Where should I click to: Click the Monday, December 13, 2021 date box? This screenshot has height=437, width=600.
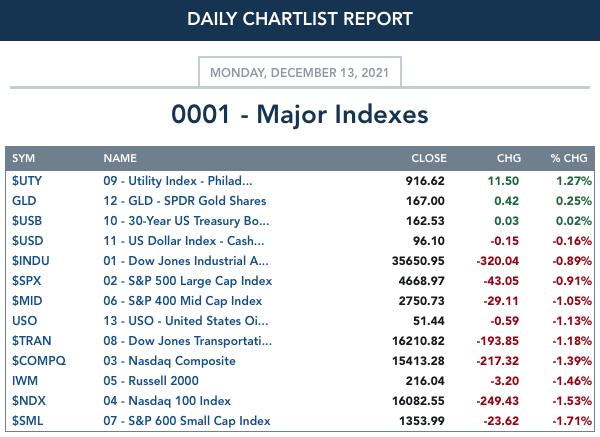(300, 72)
